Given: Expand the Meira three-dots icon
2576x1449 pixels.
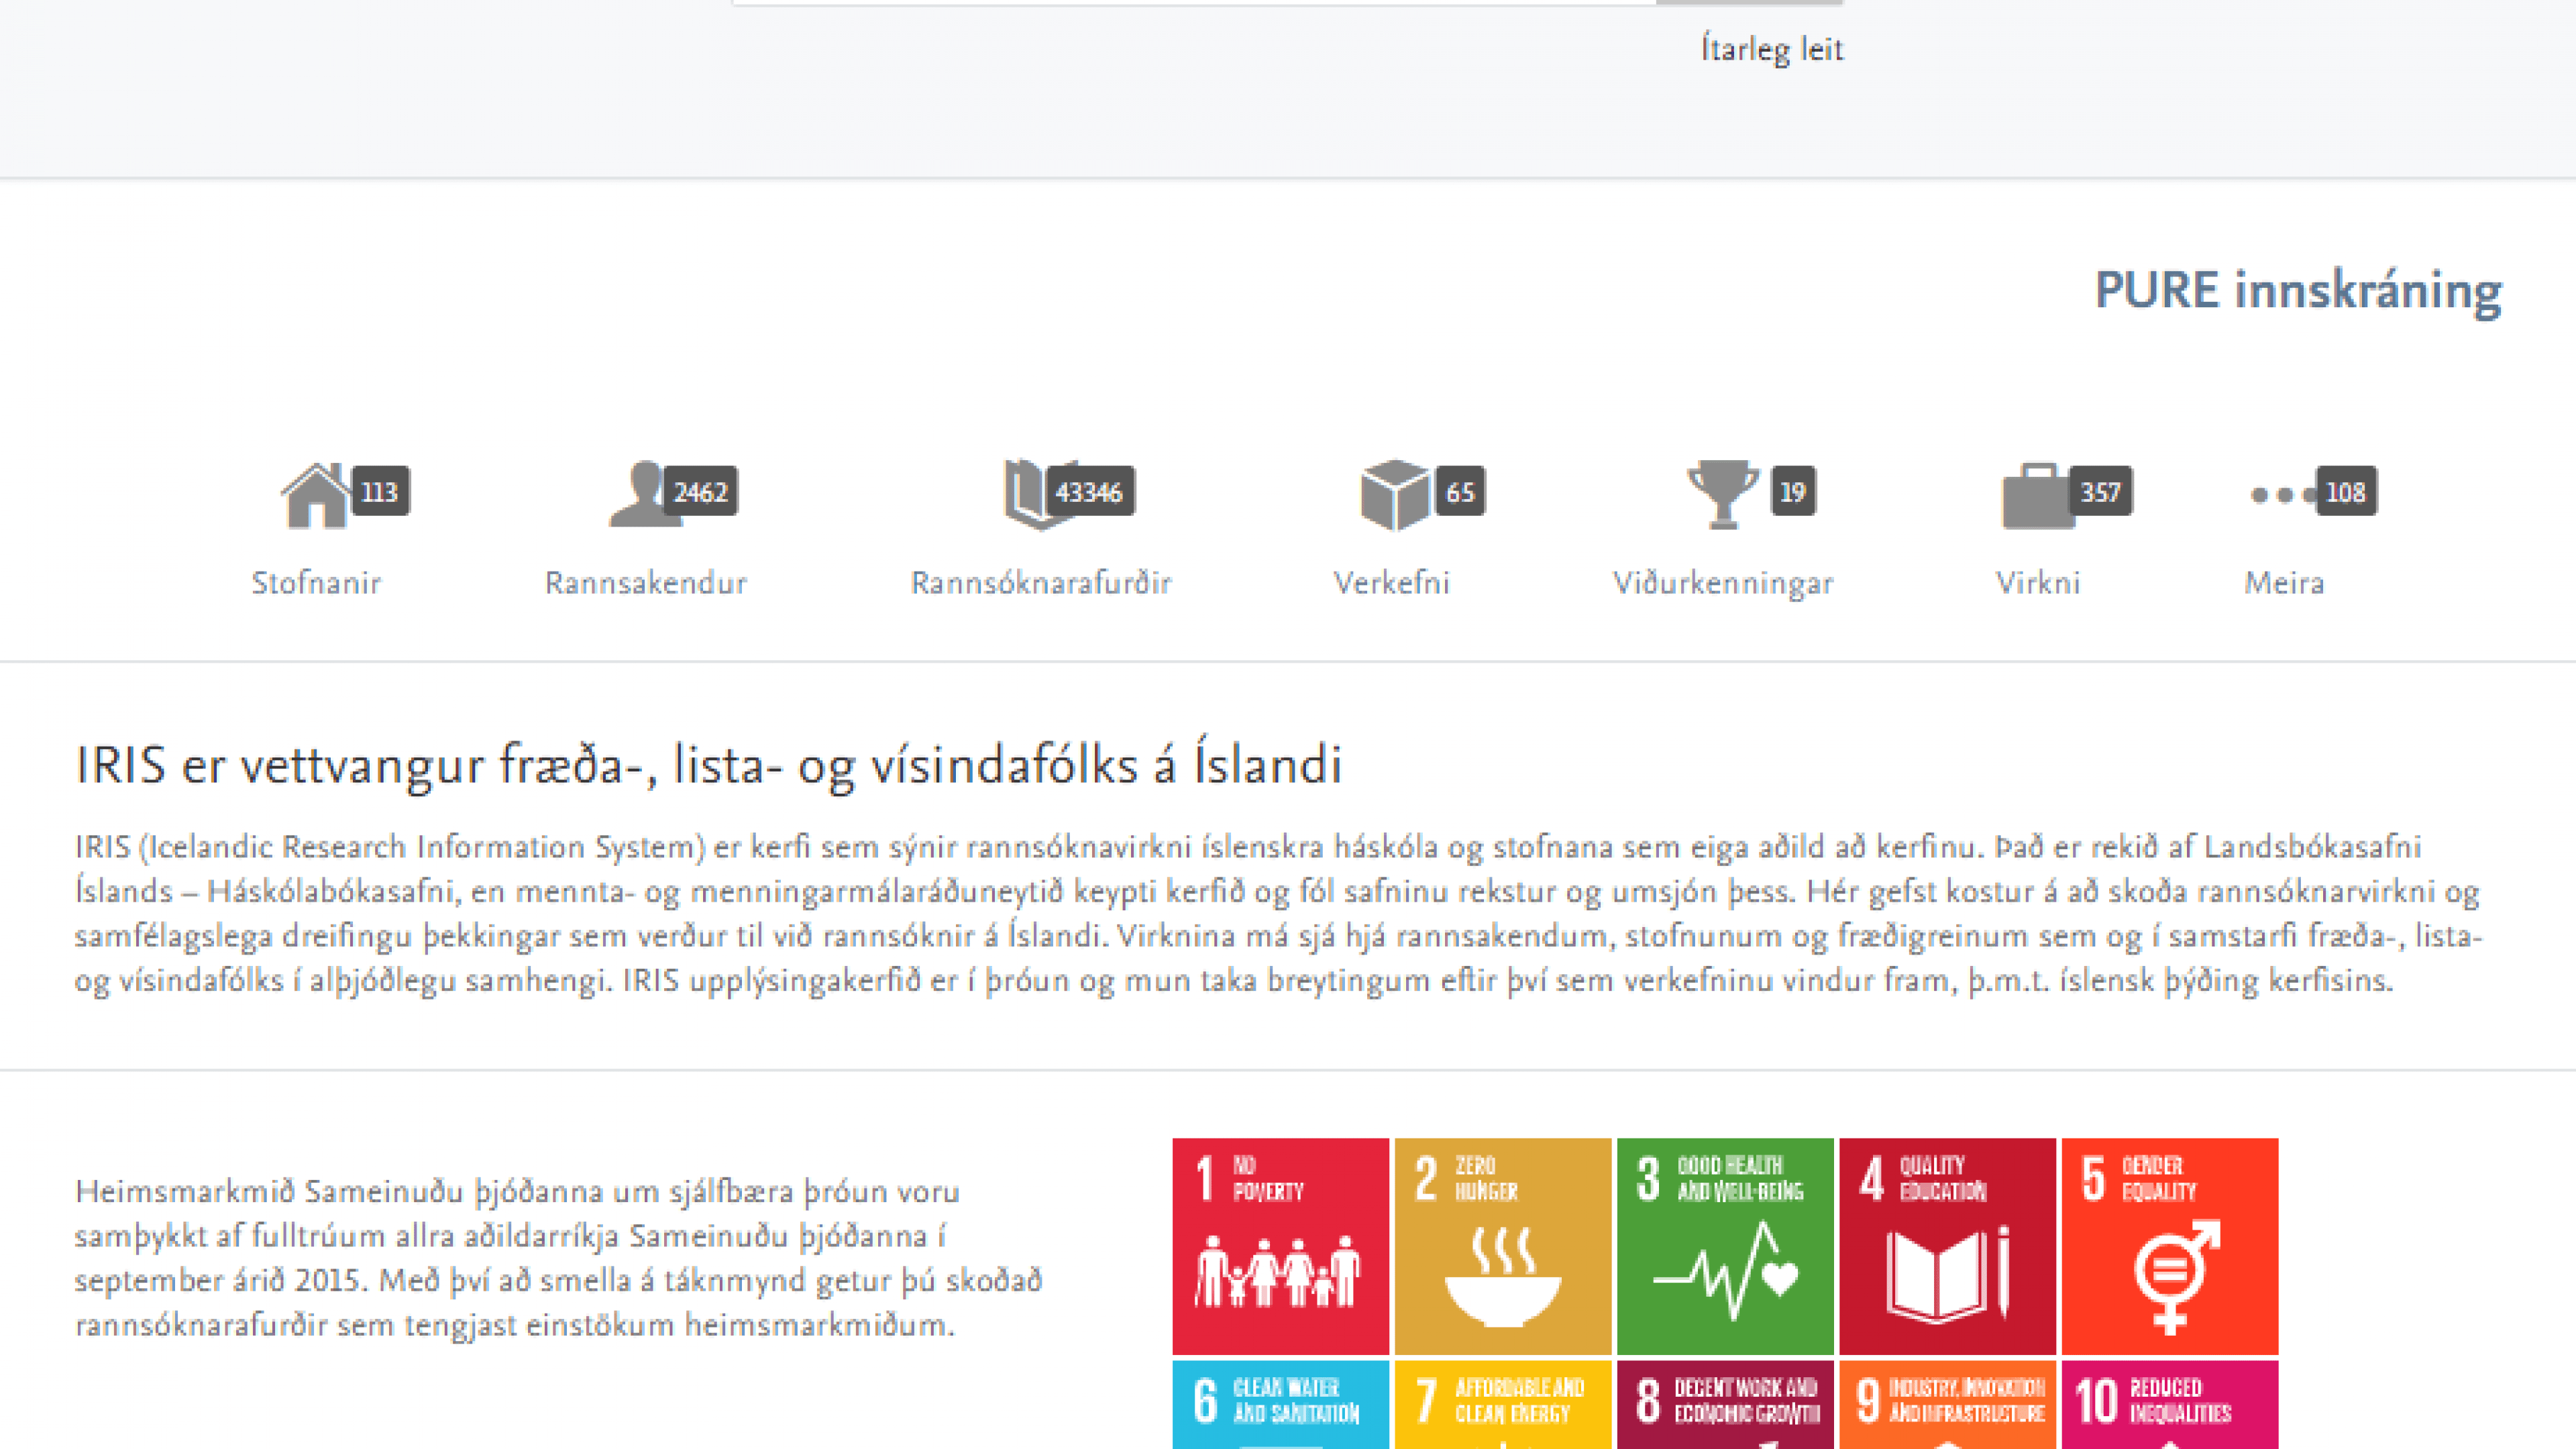Looking at the screenshot, I should click(x=2283, y=495).
